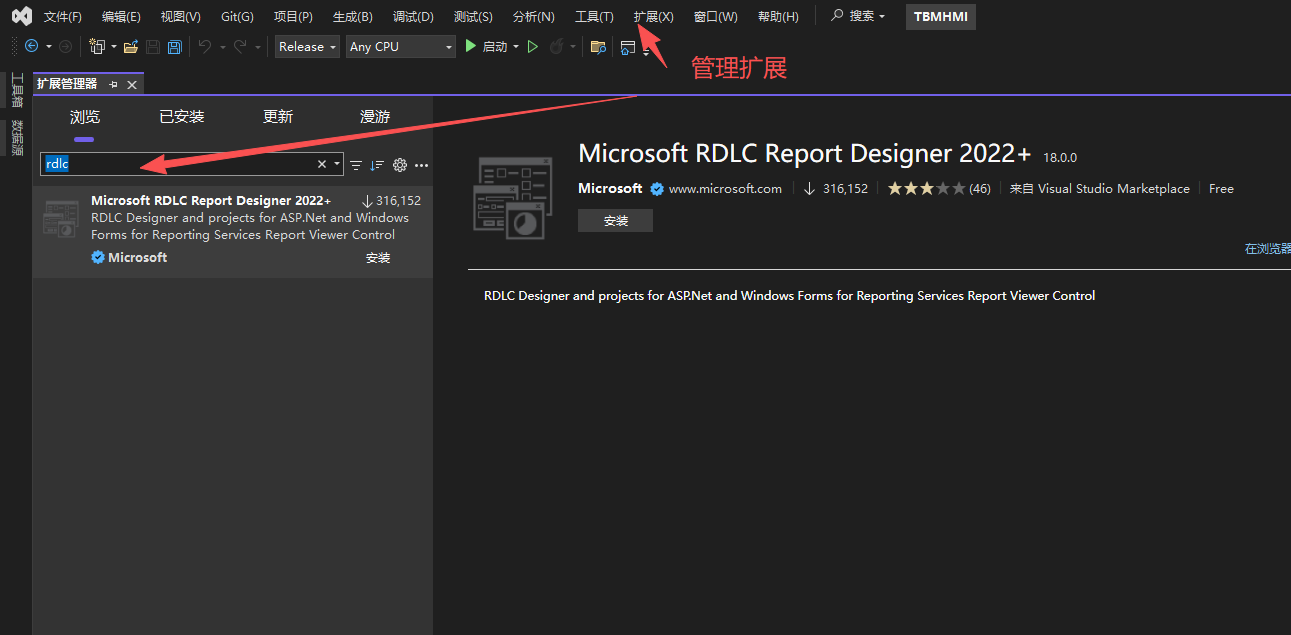This screenshot has height=635, width=1291.
Task: Switch to the 漫游 tab
Action: click(375, 117)
